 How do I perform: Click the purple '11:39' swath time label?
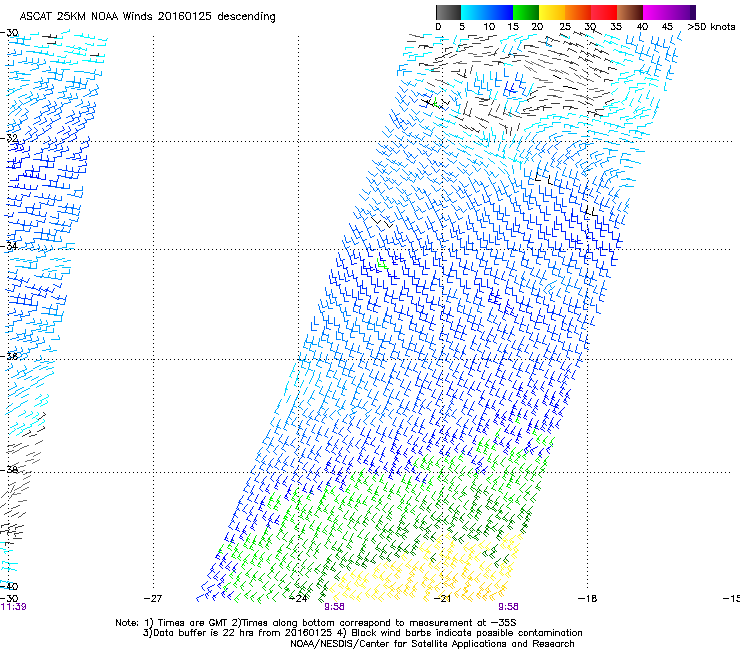(x=13, y=607)
